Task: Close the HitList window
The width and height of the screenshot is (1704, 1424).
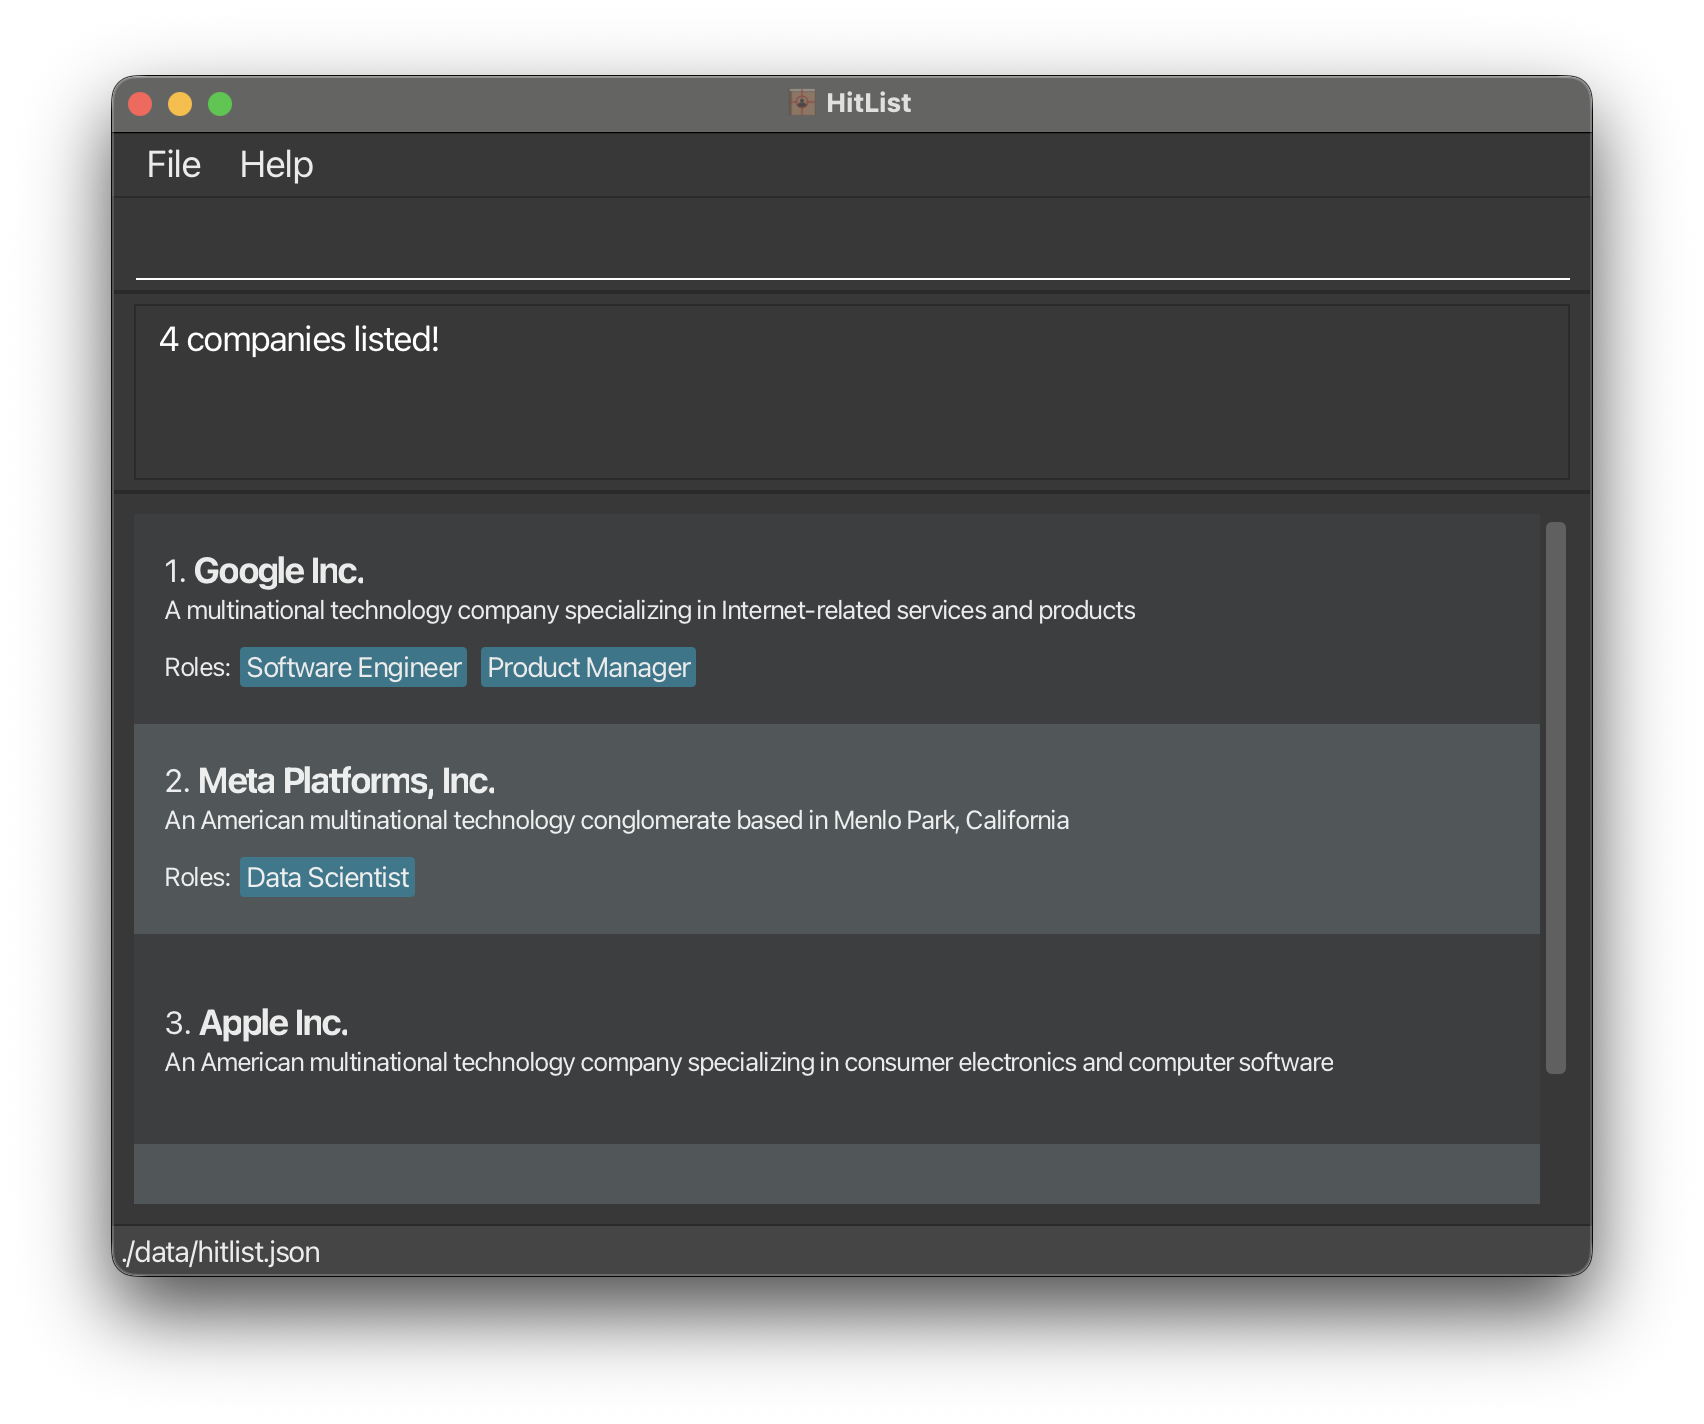Action: (x=140, y=104)
